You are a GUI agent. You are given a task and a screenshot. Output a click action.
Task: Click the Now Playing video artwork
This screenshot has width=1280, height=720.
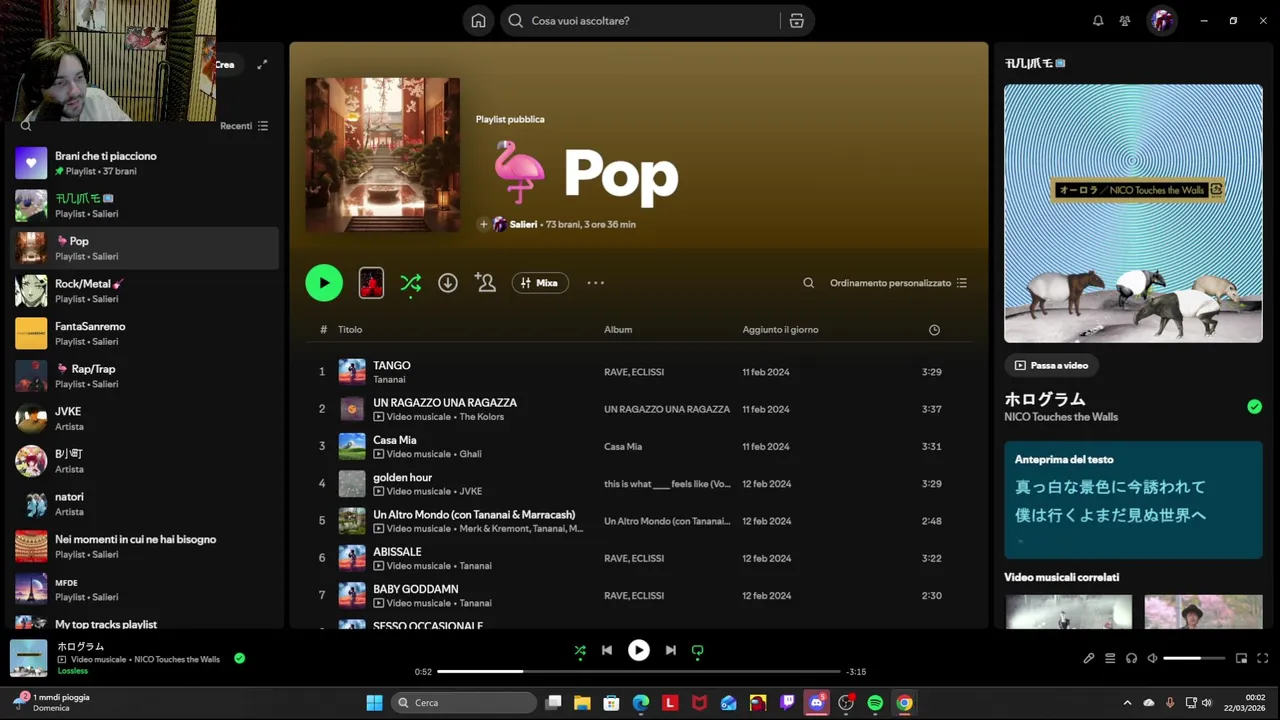[x=1133, y=213]
